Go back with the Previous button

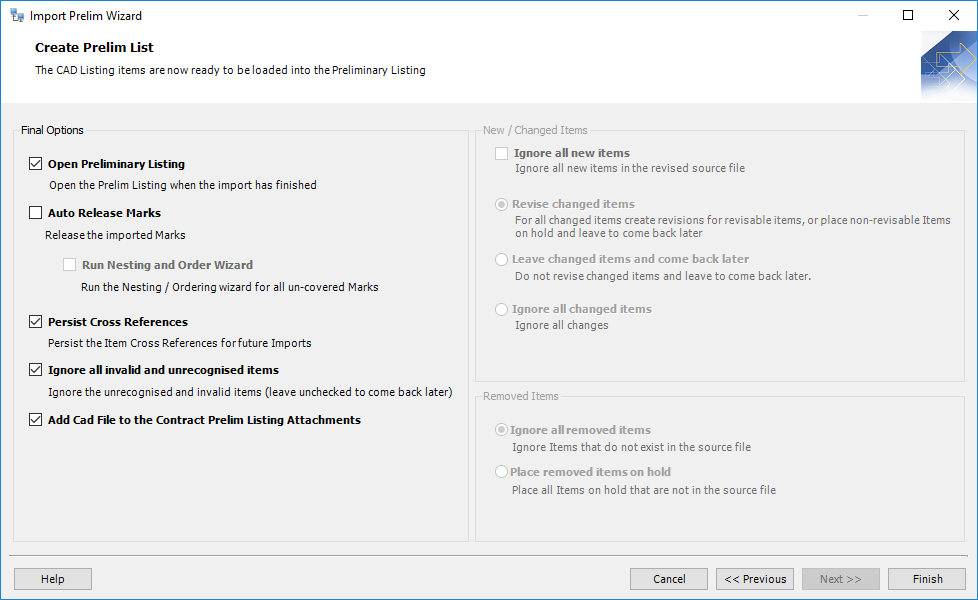(755, 579)
